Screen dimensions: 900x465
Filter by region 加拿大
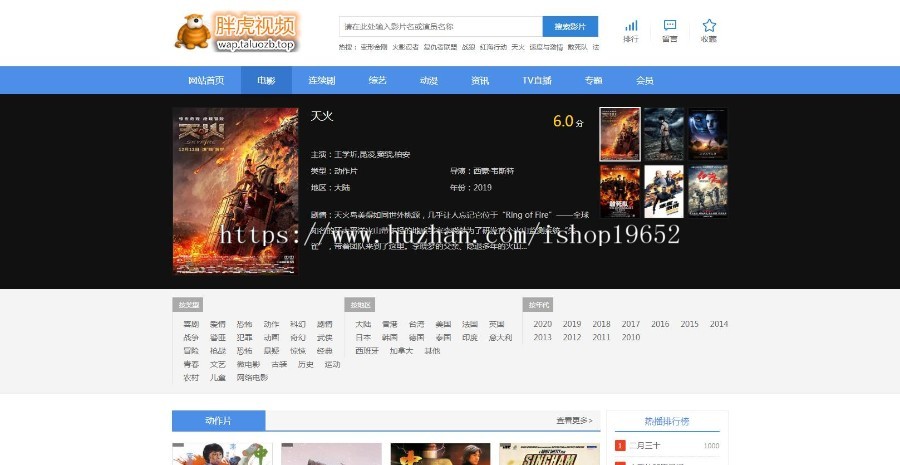(x=401, y=350)
